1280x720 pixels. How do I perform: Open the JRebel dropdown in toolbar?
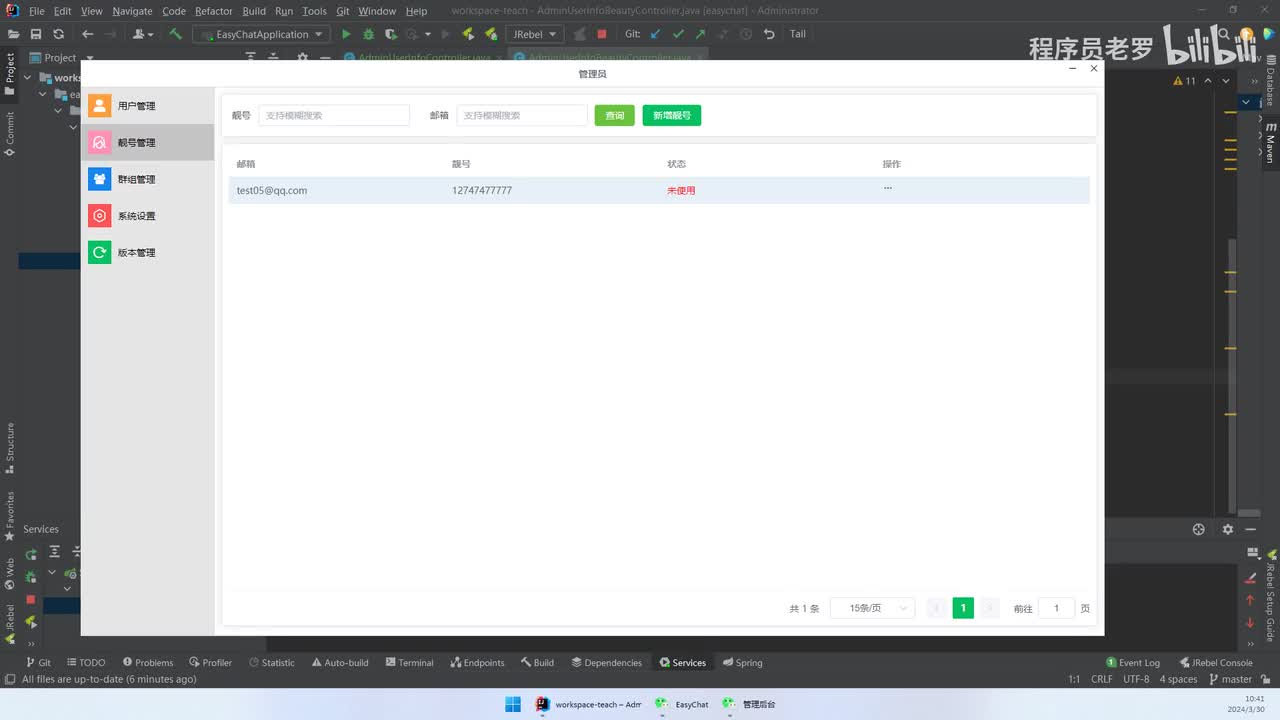(x=534, y=34)
